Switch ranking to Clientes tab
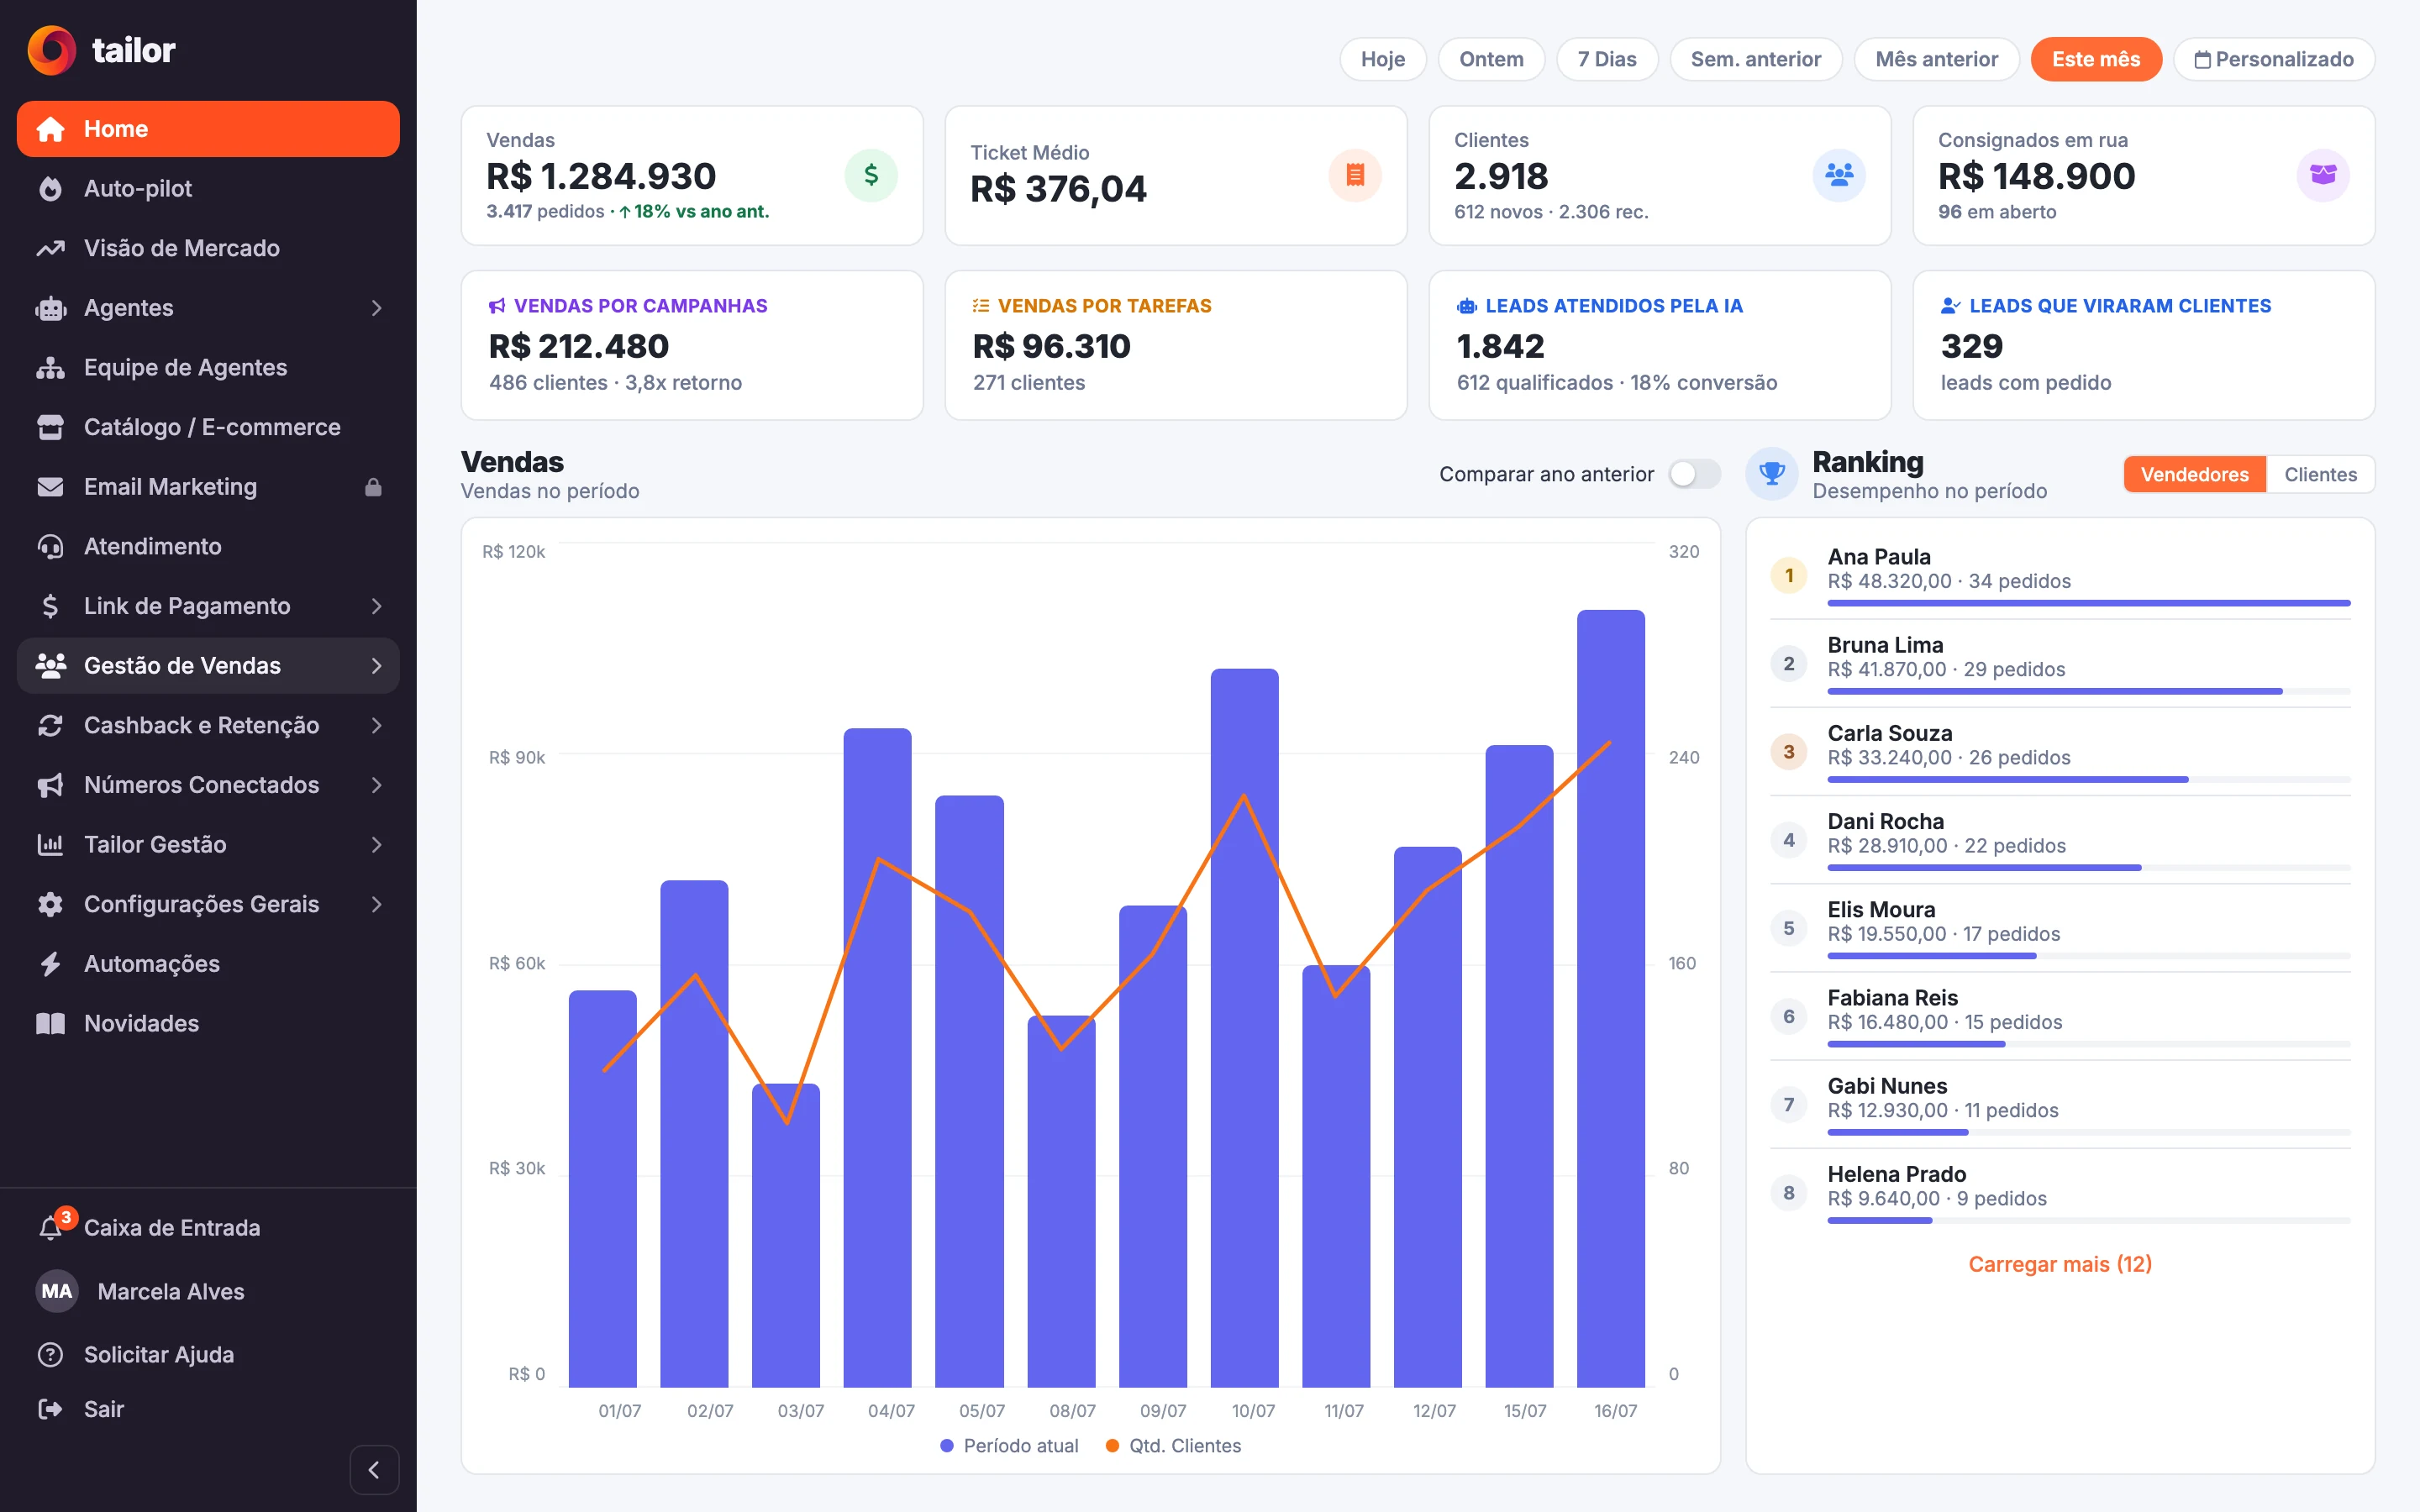This screenshot has width=2420, height=1512. pyautogui.click(x=2320, y=474)
